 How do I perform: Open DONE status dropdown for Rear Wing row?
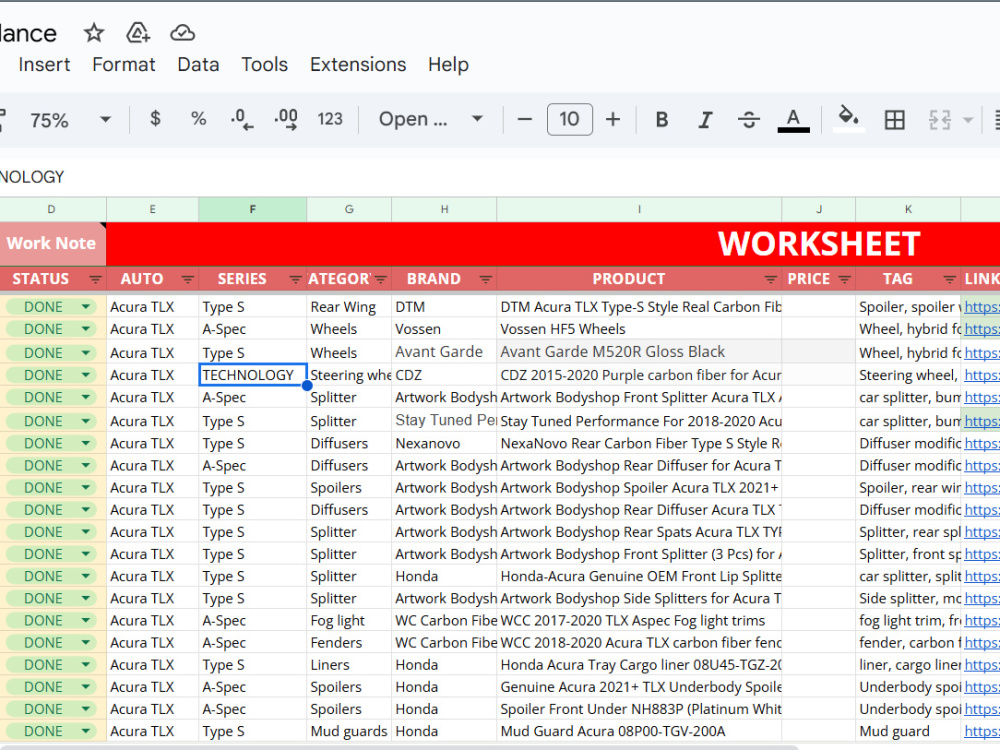85,307
